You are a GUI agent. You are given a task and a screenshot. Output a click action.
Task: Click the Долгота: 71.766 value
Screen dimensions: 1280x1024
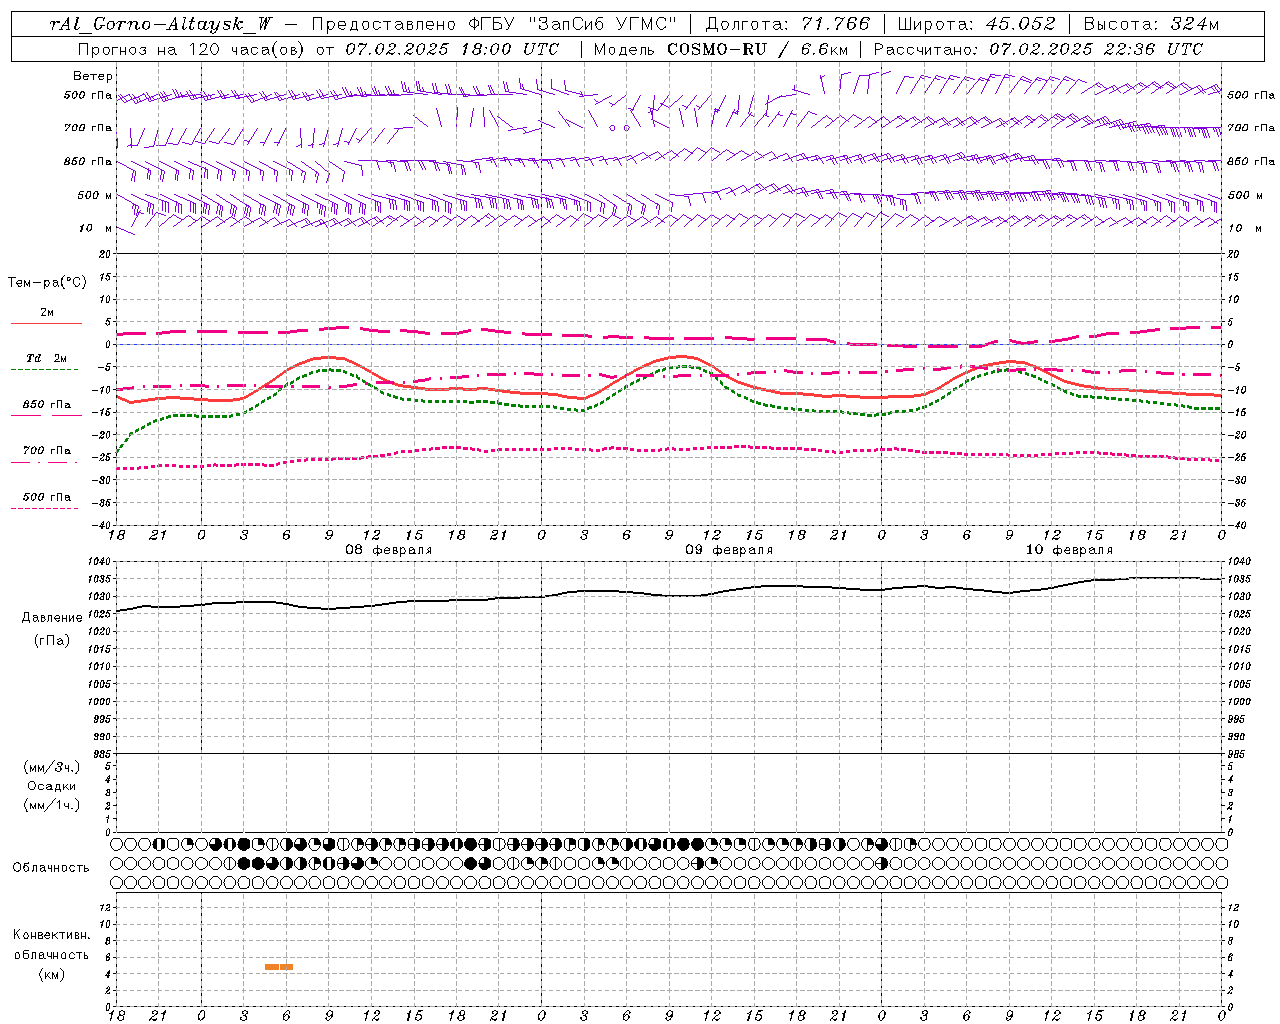pos(789,25)
